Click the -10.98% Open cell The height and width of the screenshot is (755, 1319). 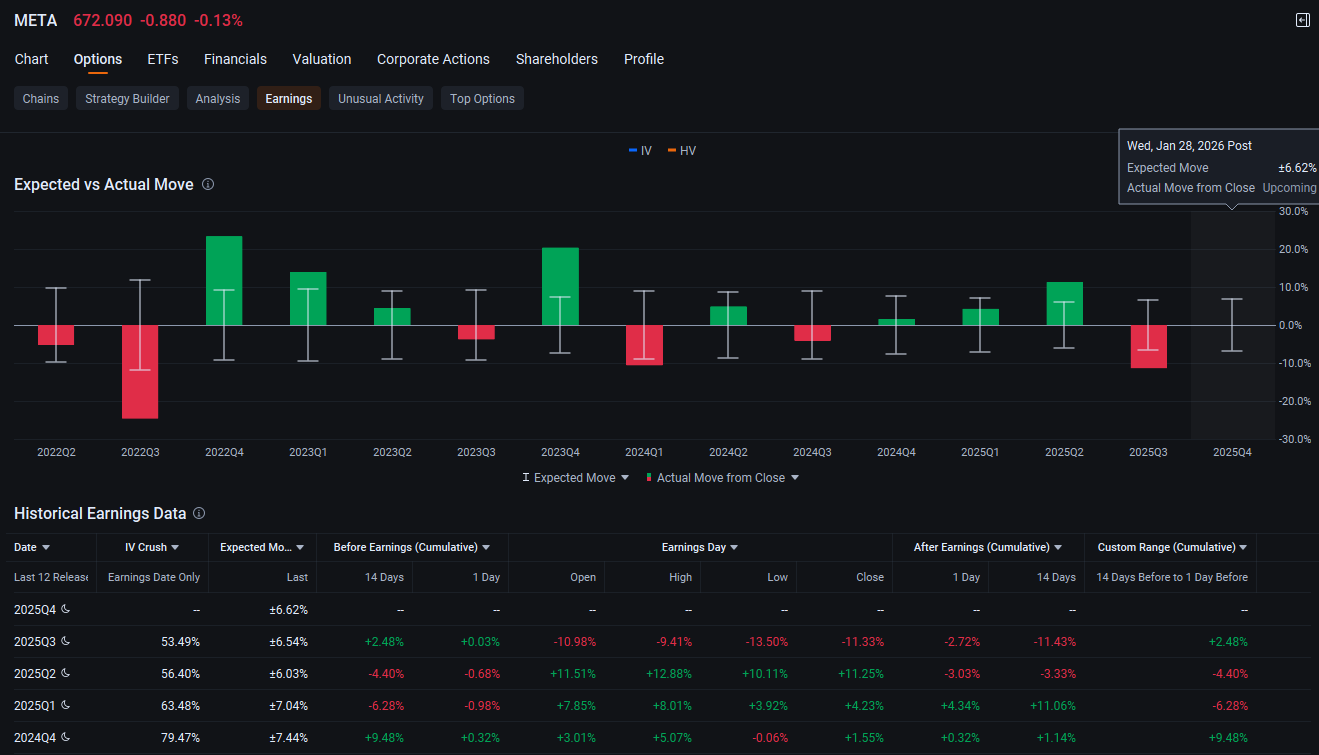click(x=573, y=641)
